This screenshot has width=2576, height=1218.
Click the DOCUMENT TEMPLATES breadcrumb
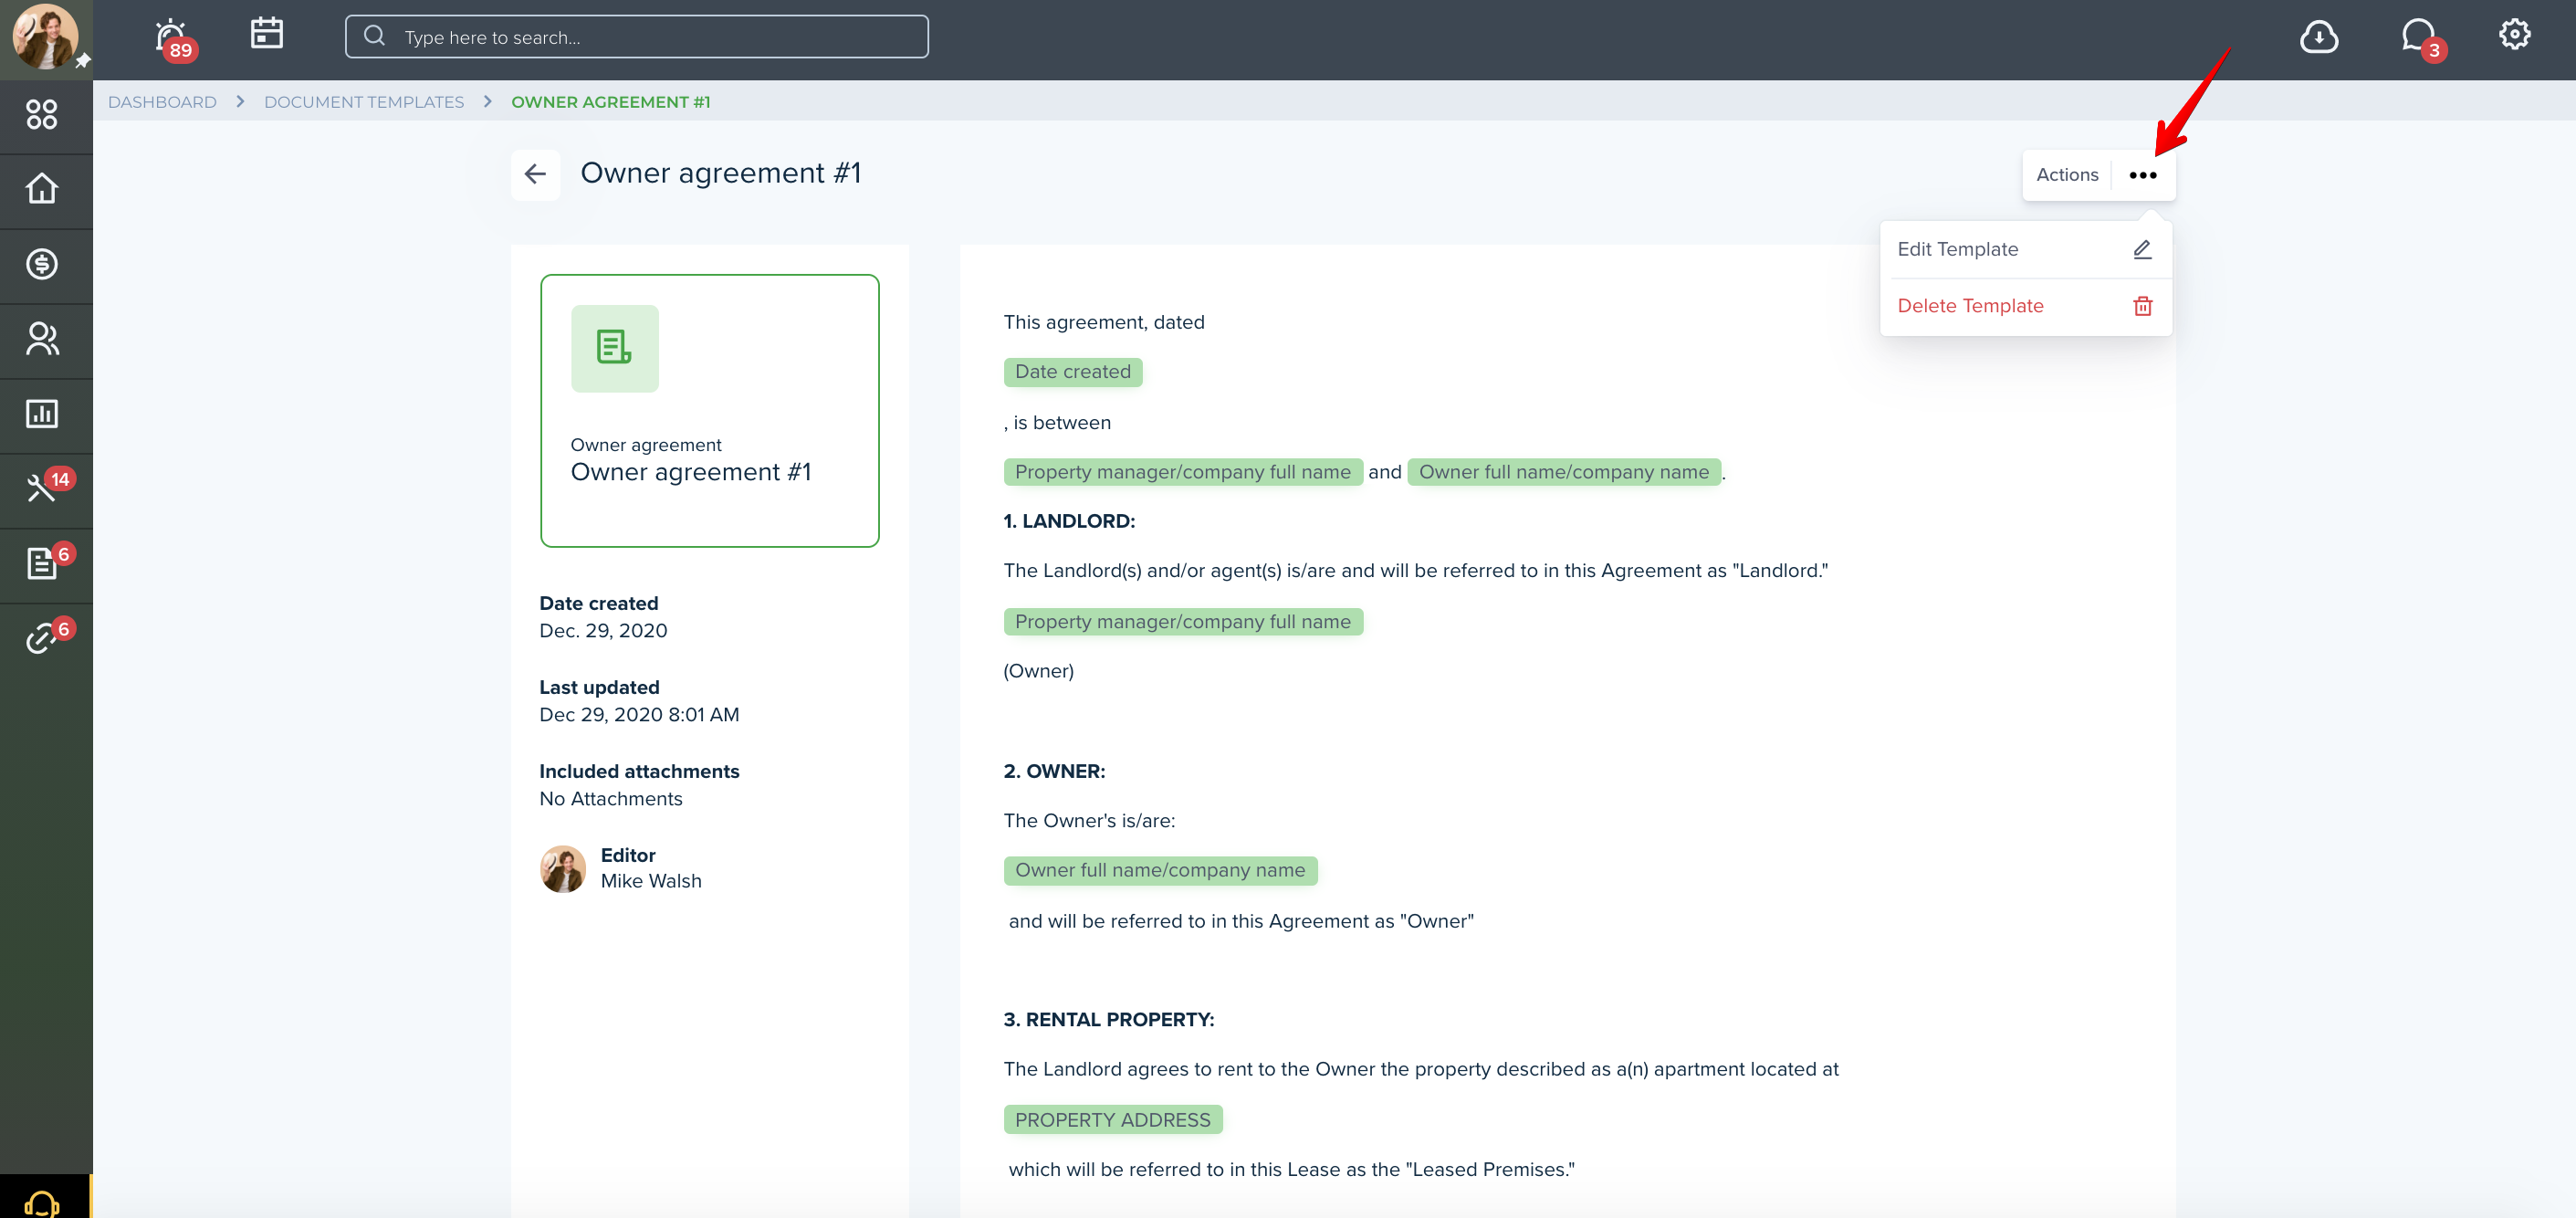[364, 102]
